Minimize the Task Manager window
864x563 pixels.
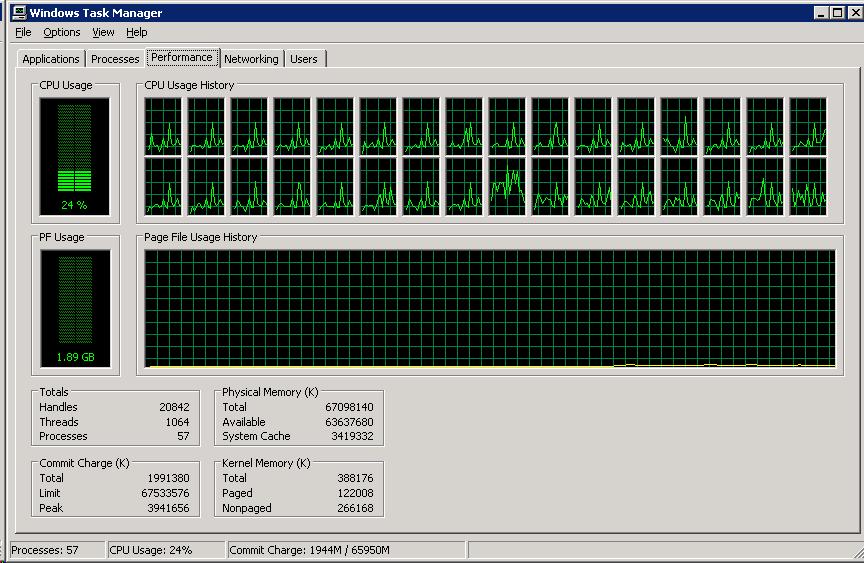(x=820, y=12)
